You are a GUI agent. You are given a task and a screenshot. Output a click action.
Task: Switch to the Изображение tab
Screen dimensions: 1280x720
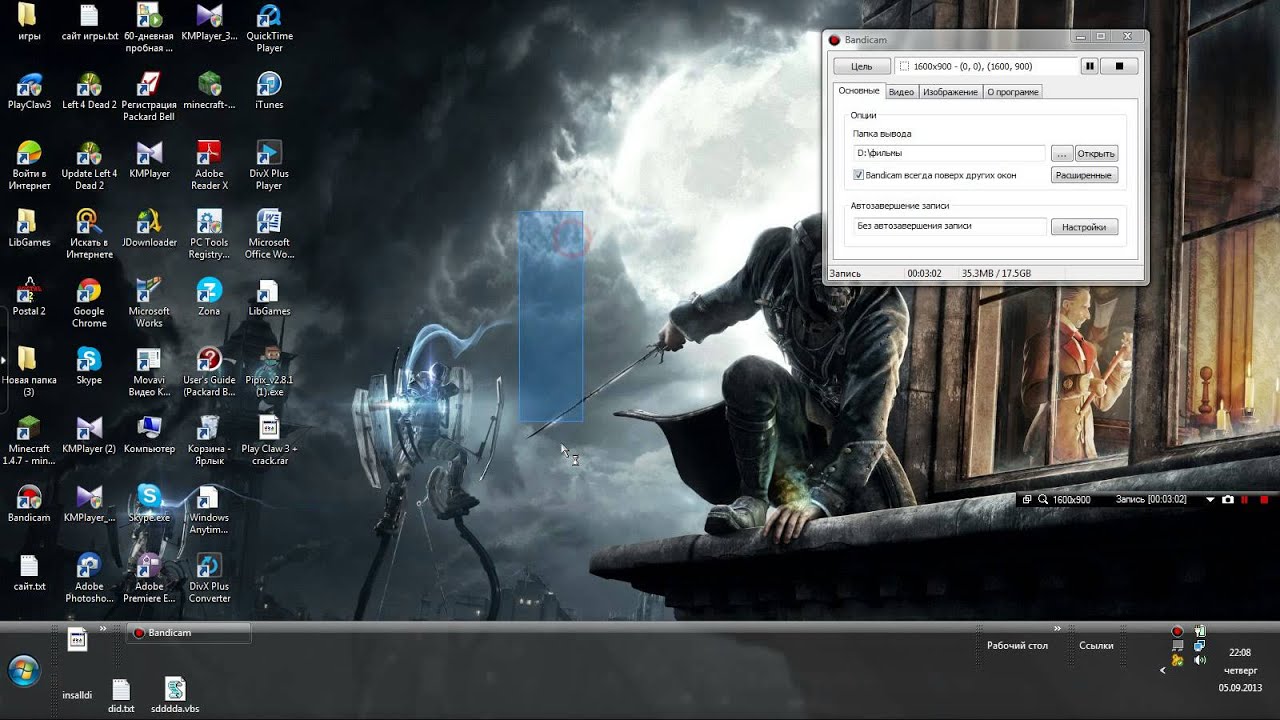tap(950, 92)
